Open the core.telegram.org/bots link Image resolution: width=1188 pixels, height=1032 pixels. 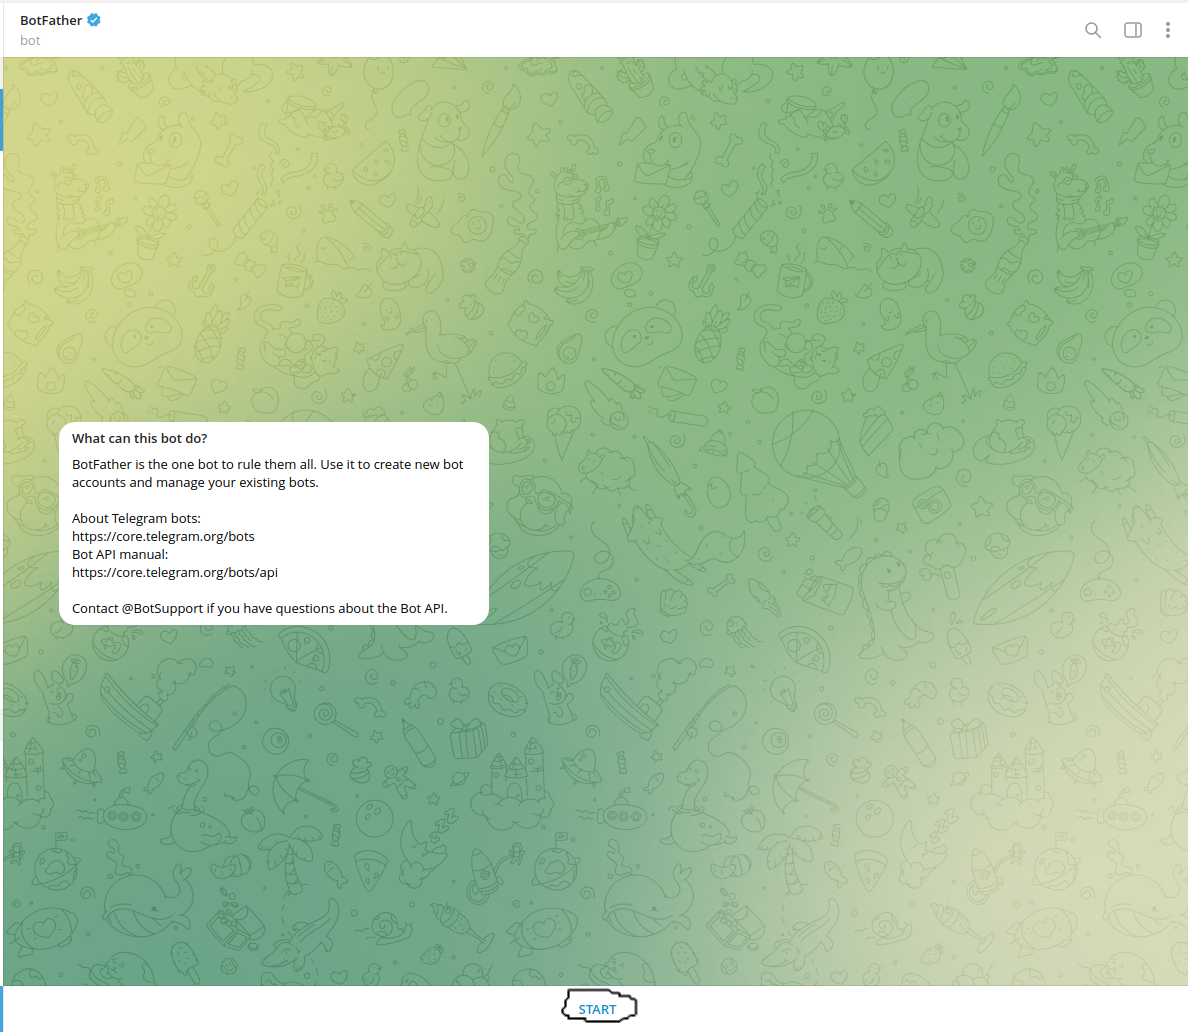[163, 537]
